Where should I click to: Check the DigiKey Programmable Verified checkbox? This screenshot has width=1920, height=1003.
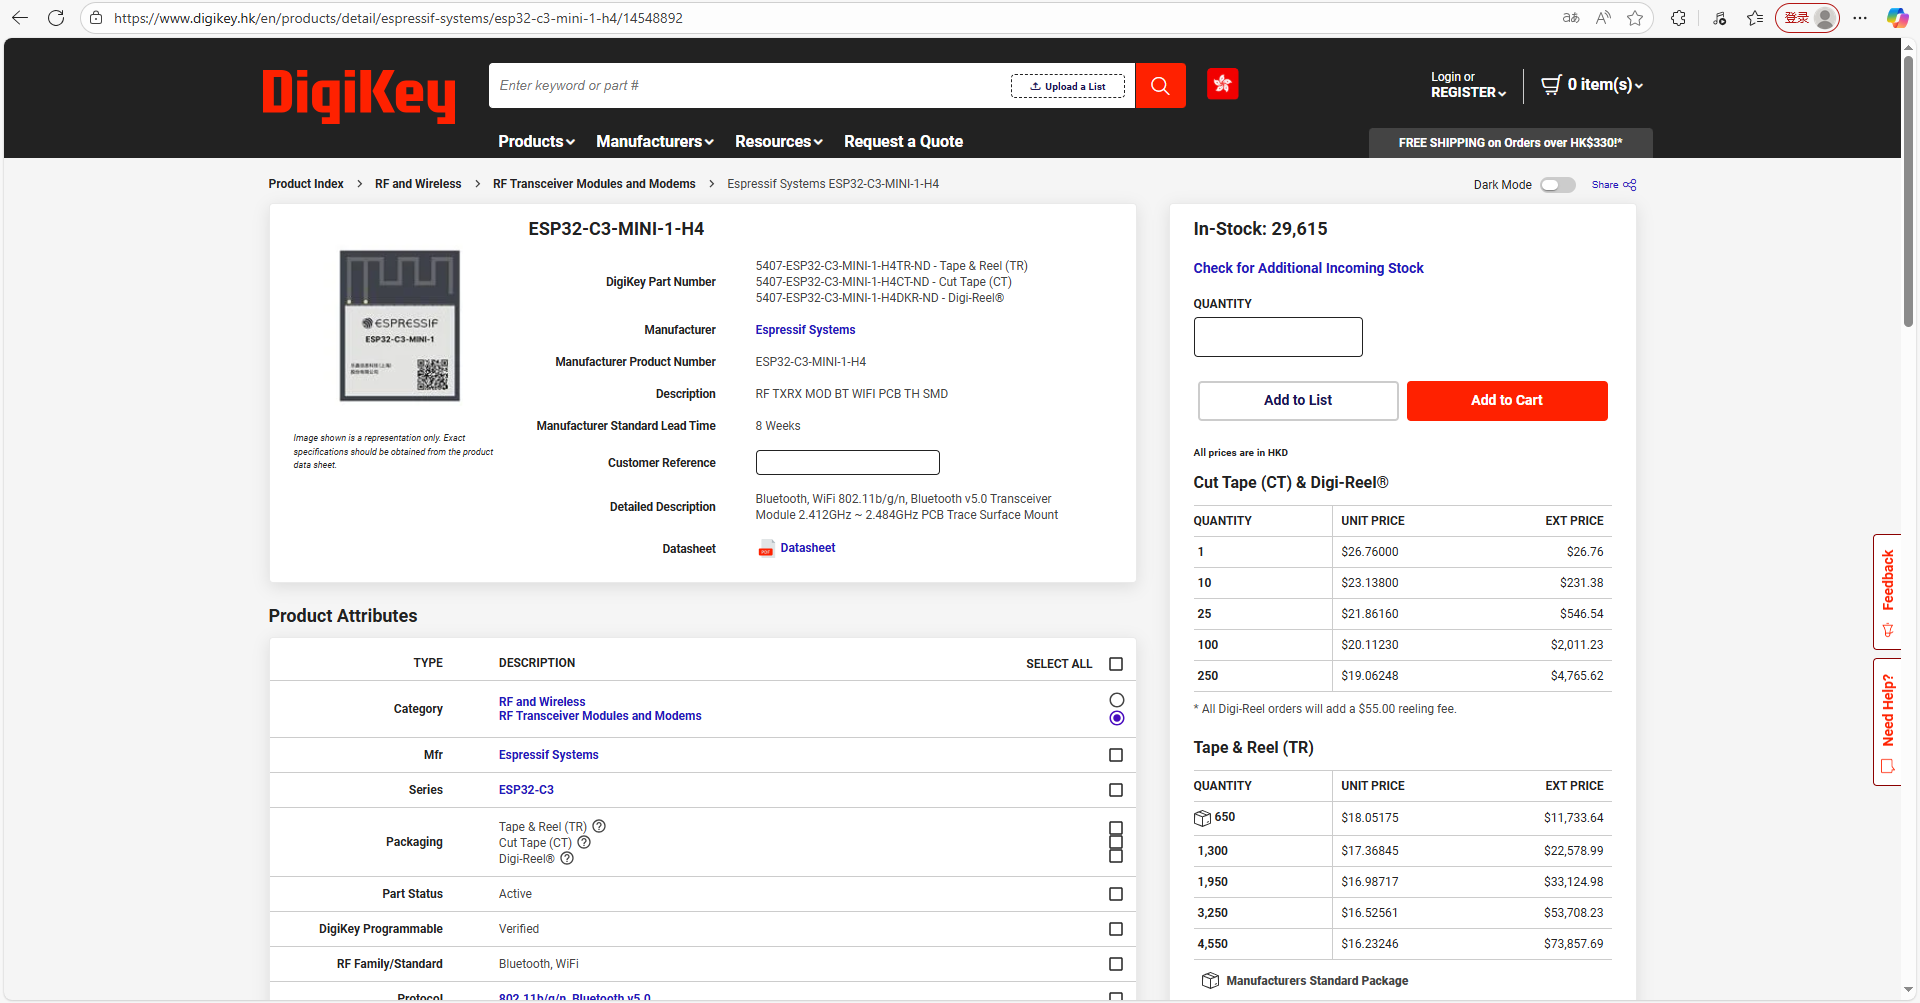coord(1116,929)
